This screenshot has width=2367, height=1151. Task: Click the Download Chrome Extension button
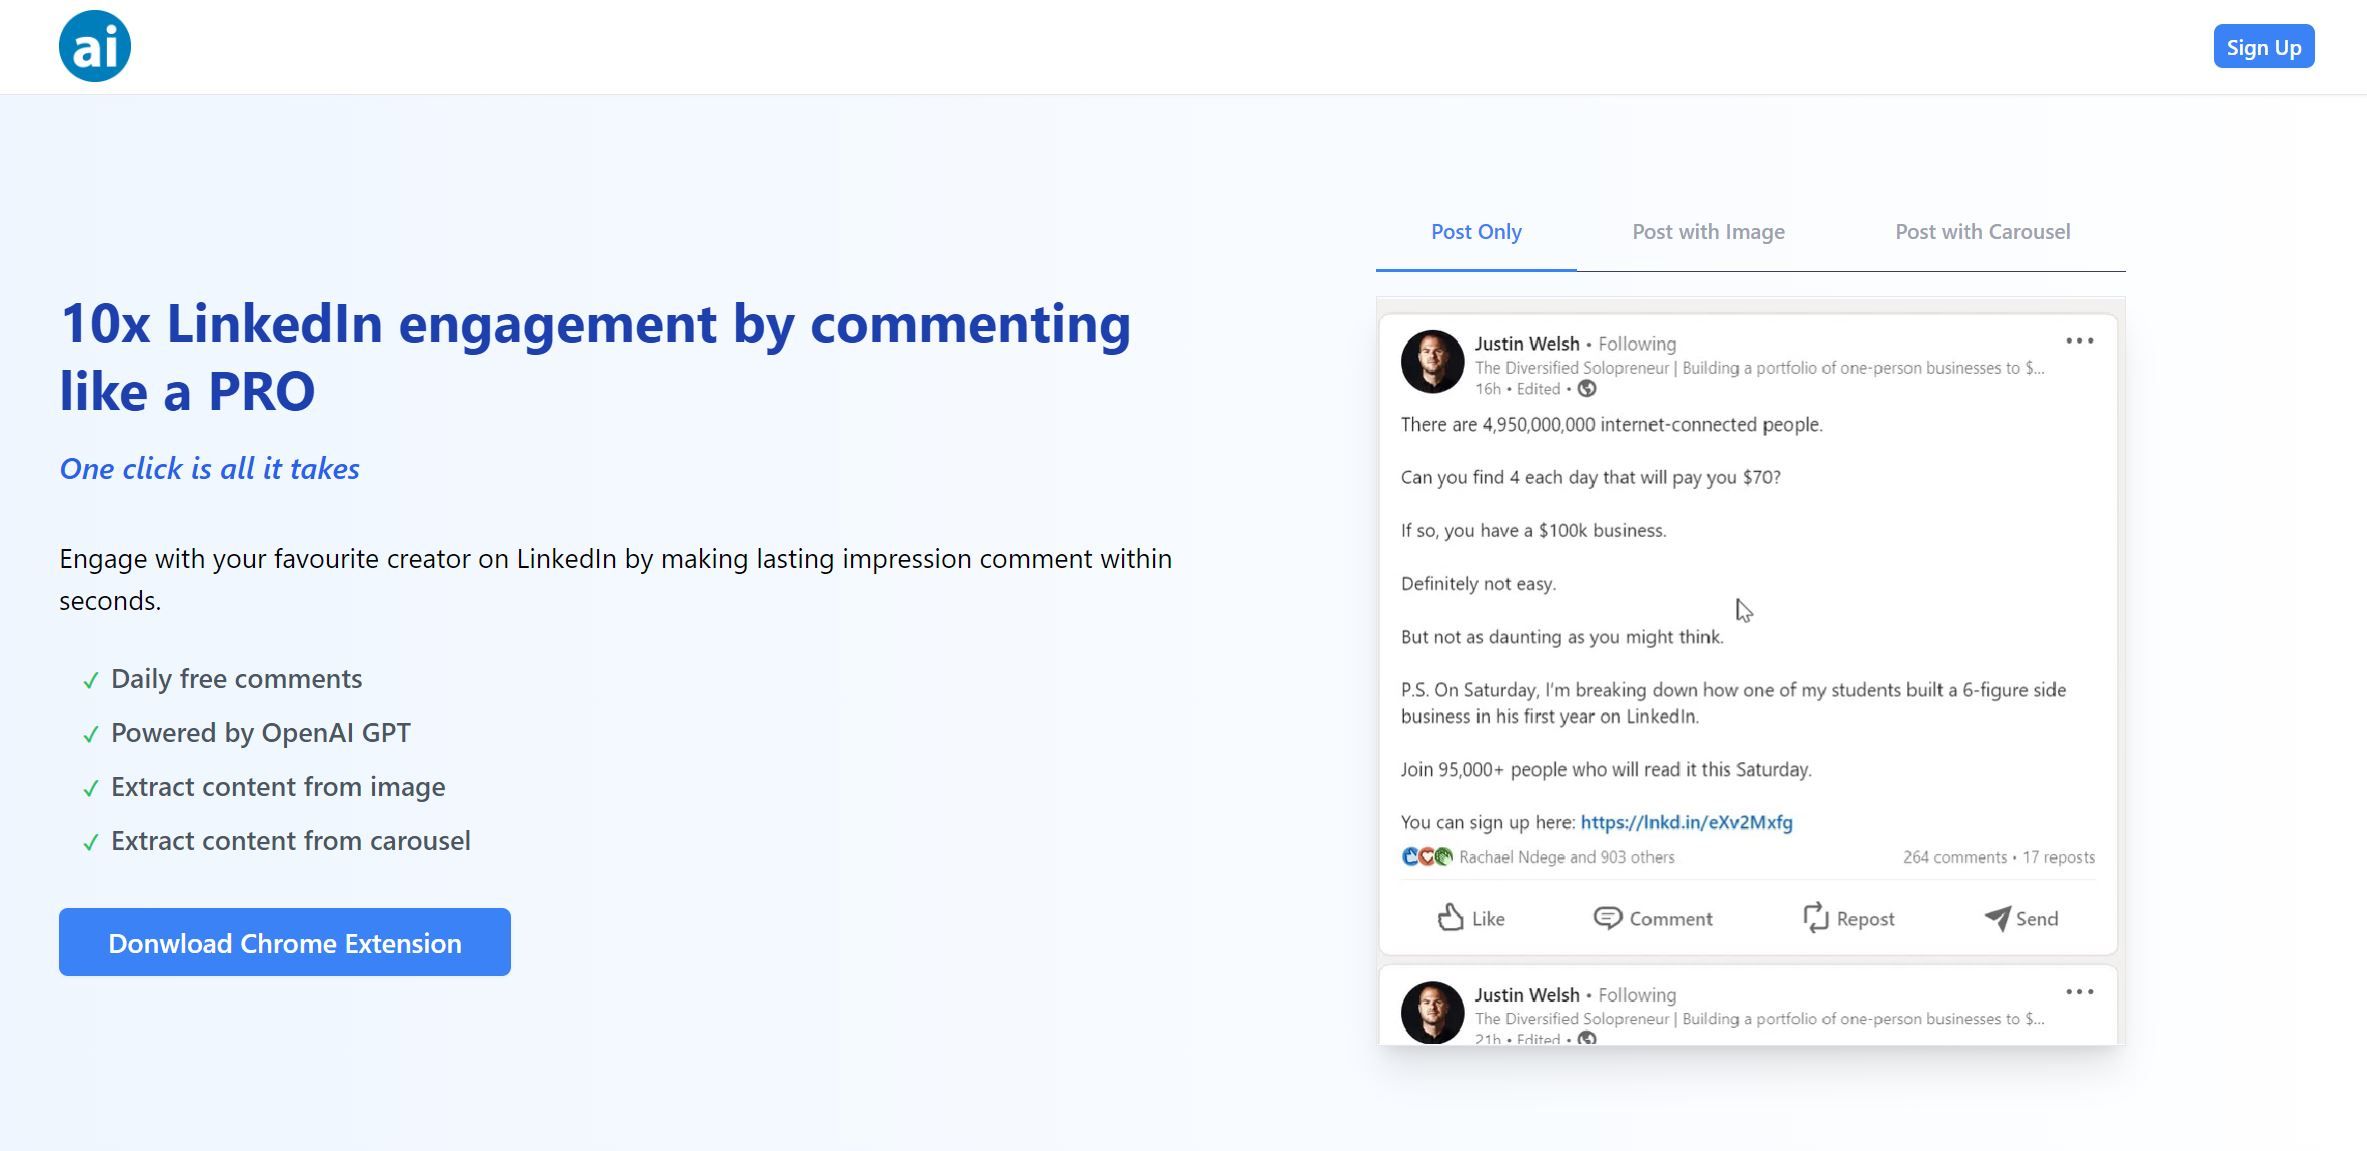[x=285, y=941]
